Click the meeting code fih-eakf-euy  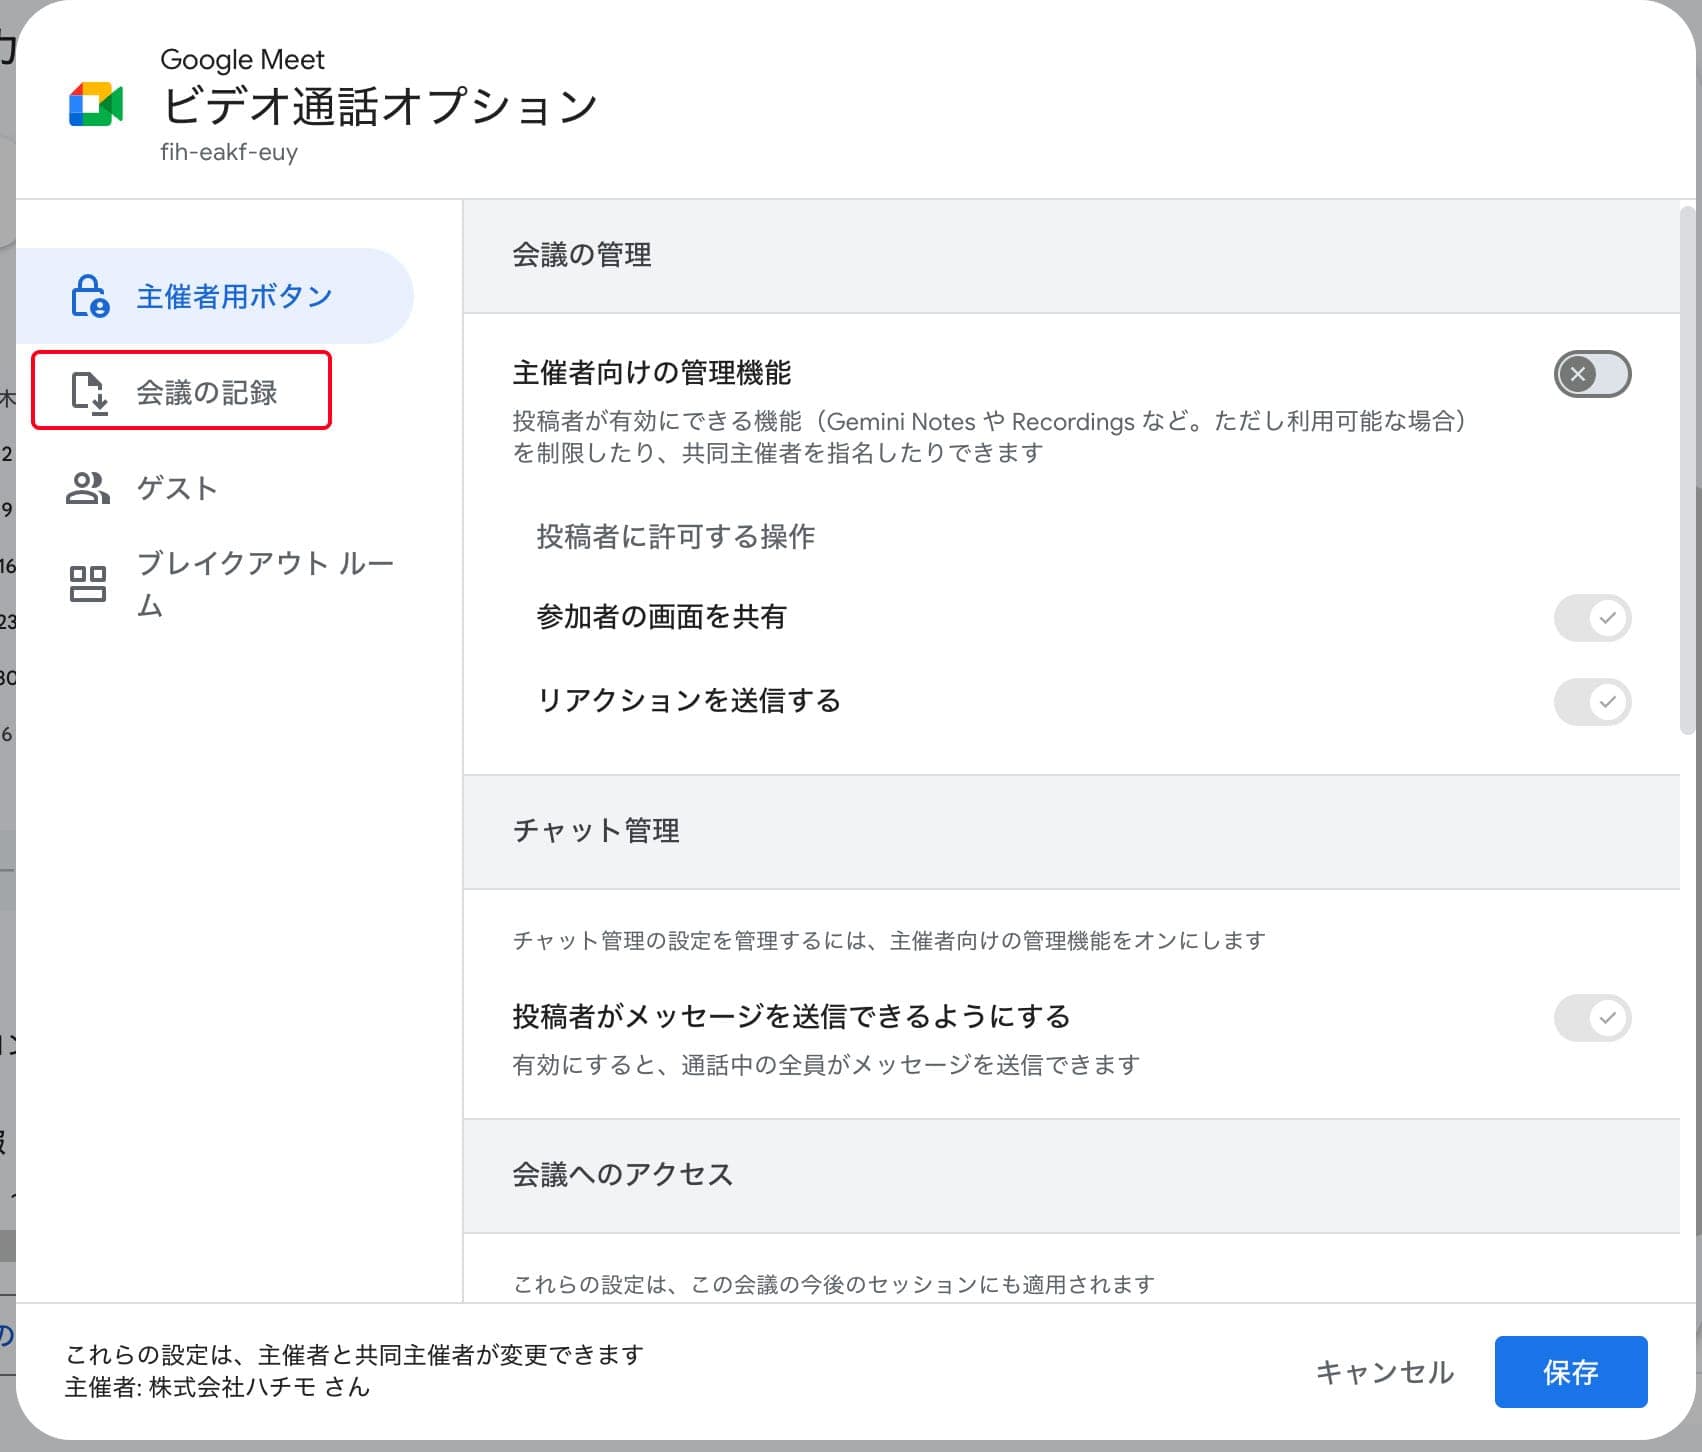(x=229, y=152)
